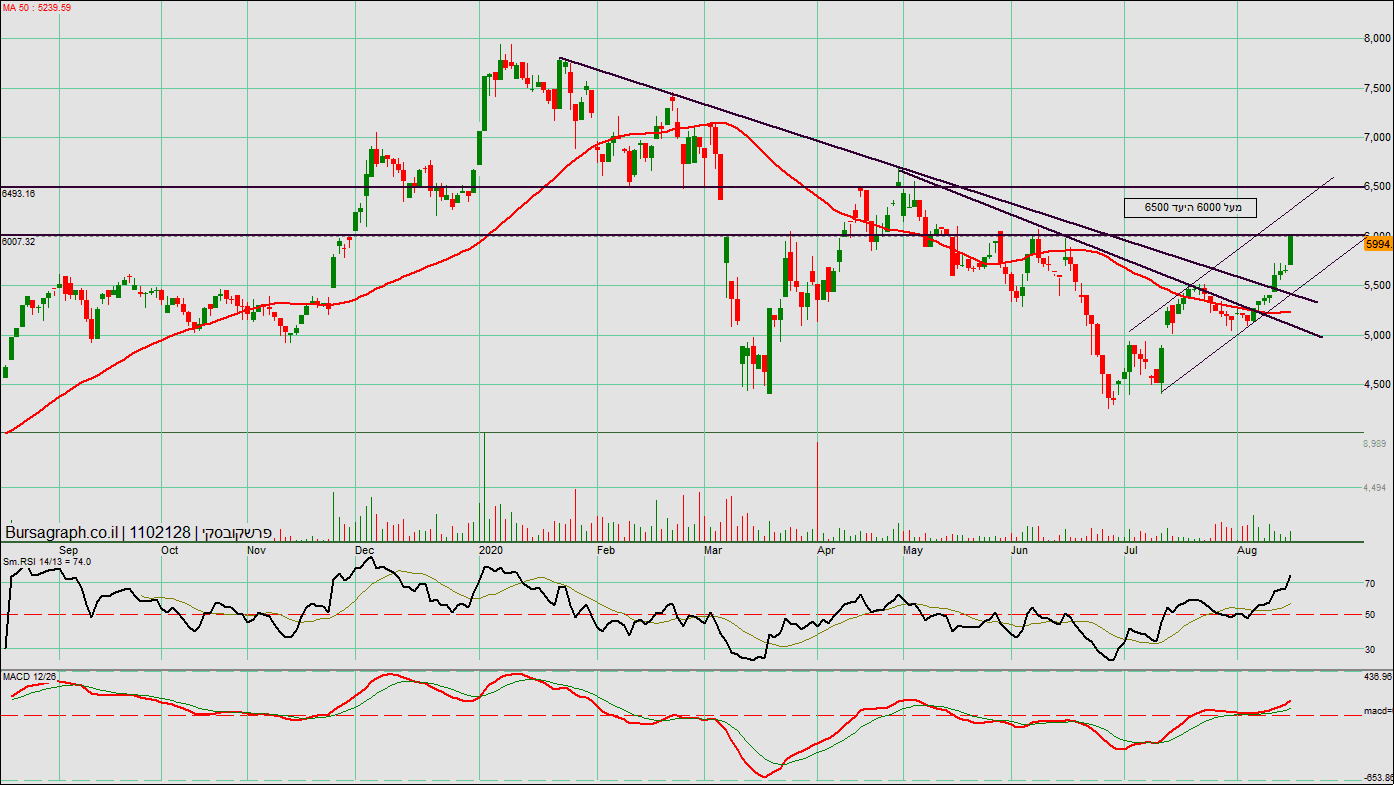Click the RSI 70 level label
Image resolution: width=1394 pixels, height=785 pixels.
[x=1372, y=582]
